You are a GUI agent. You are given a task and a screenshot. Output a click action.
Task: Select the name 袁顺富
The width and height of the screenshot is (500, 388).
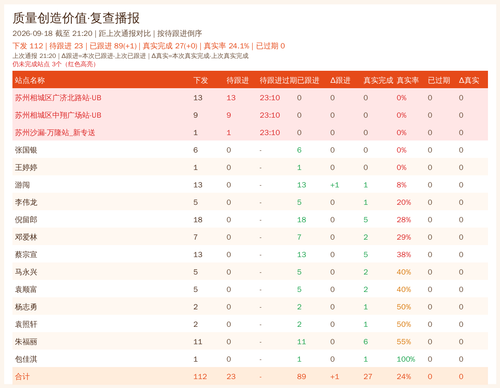26,289
